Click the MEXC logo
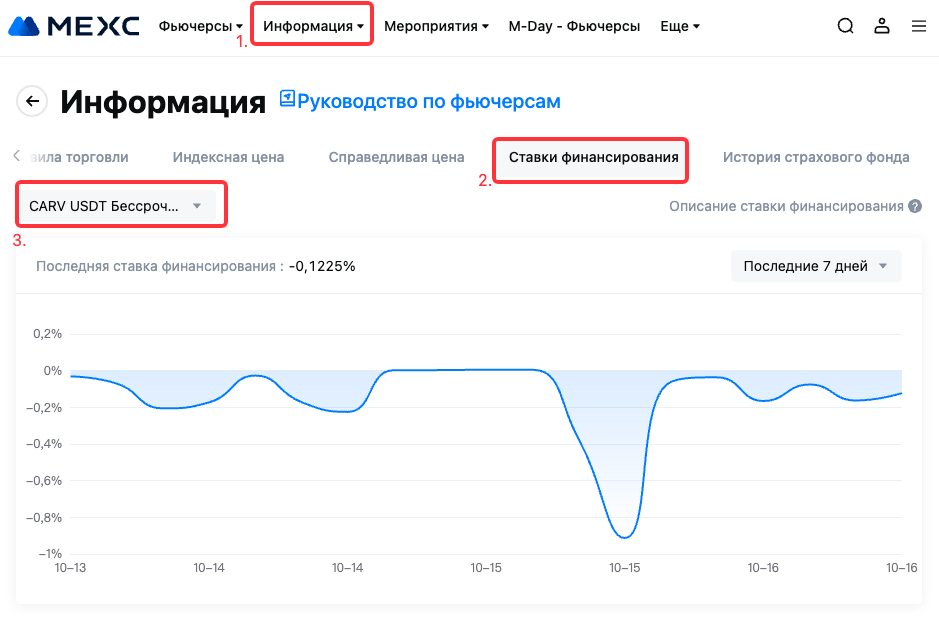This screenshot has width=939, height=618. pyautogui.click(x=74, y=26)
